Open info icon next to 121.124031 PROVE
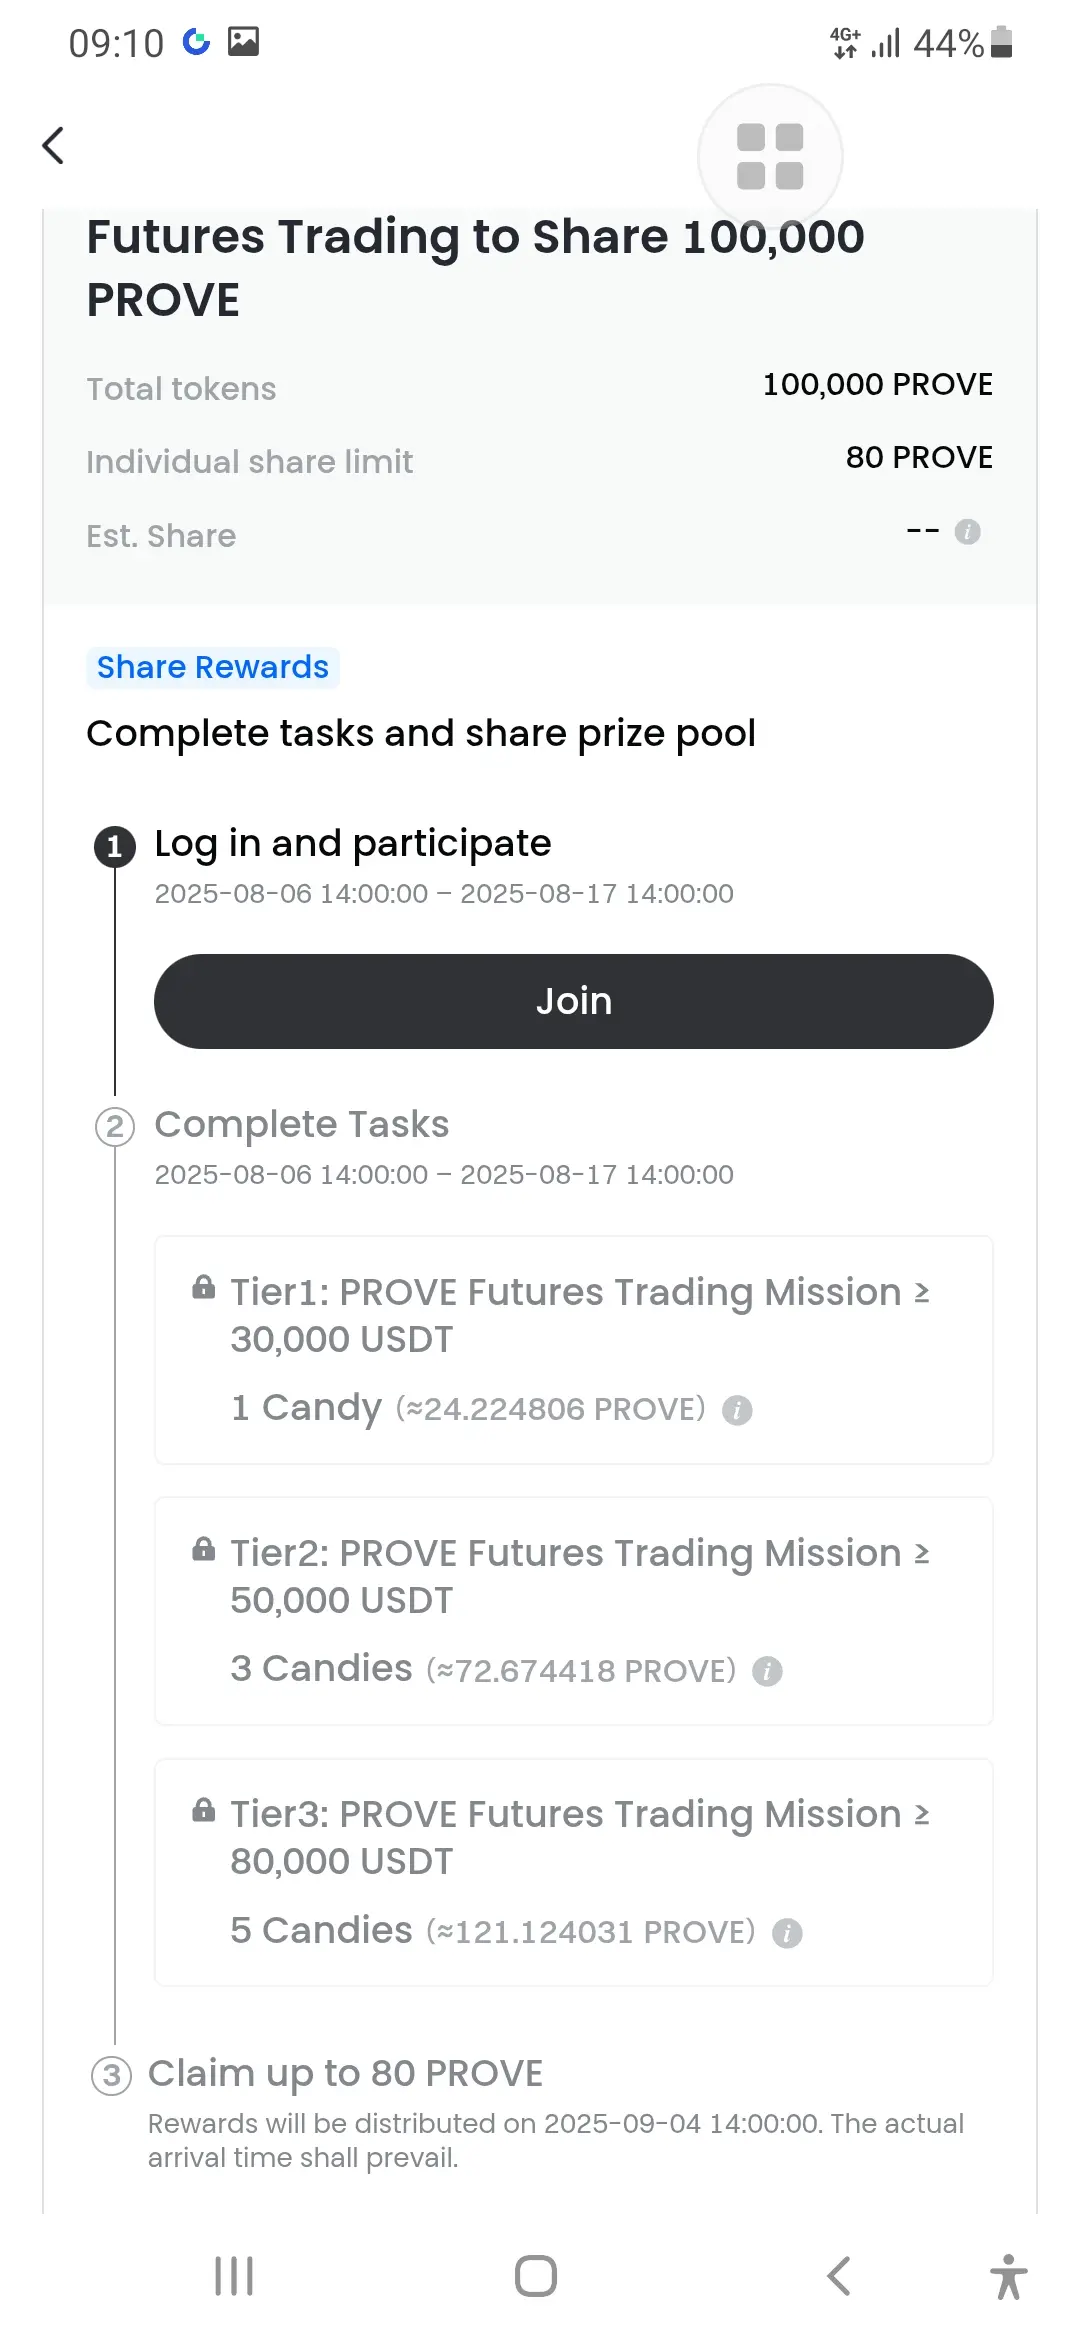The image size is (1080, 2340). tap(787, 1933)
